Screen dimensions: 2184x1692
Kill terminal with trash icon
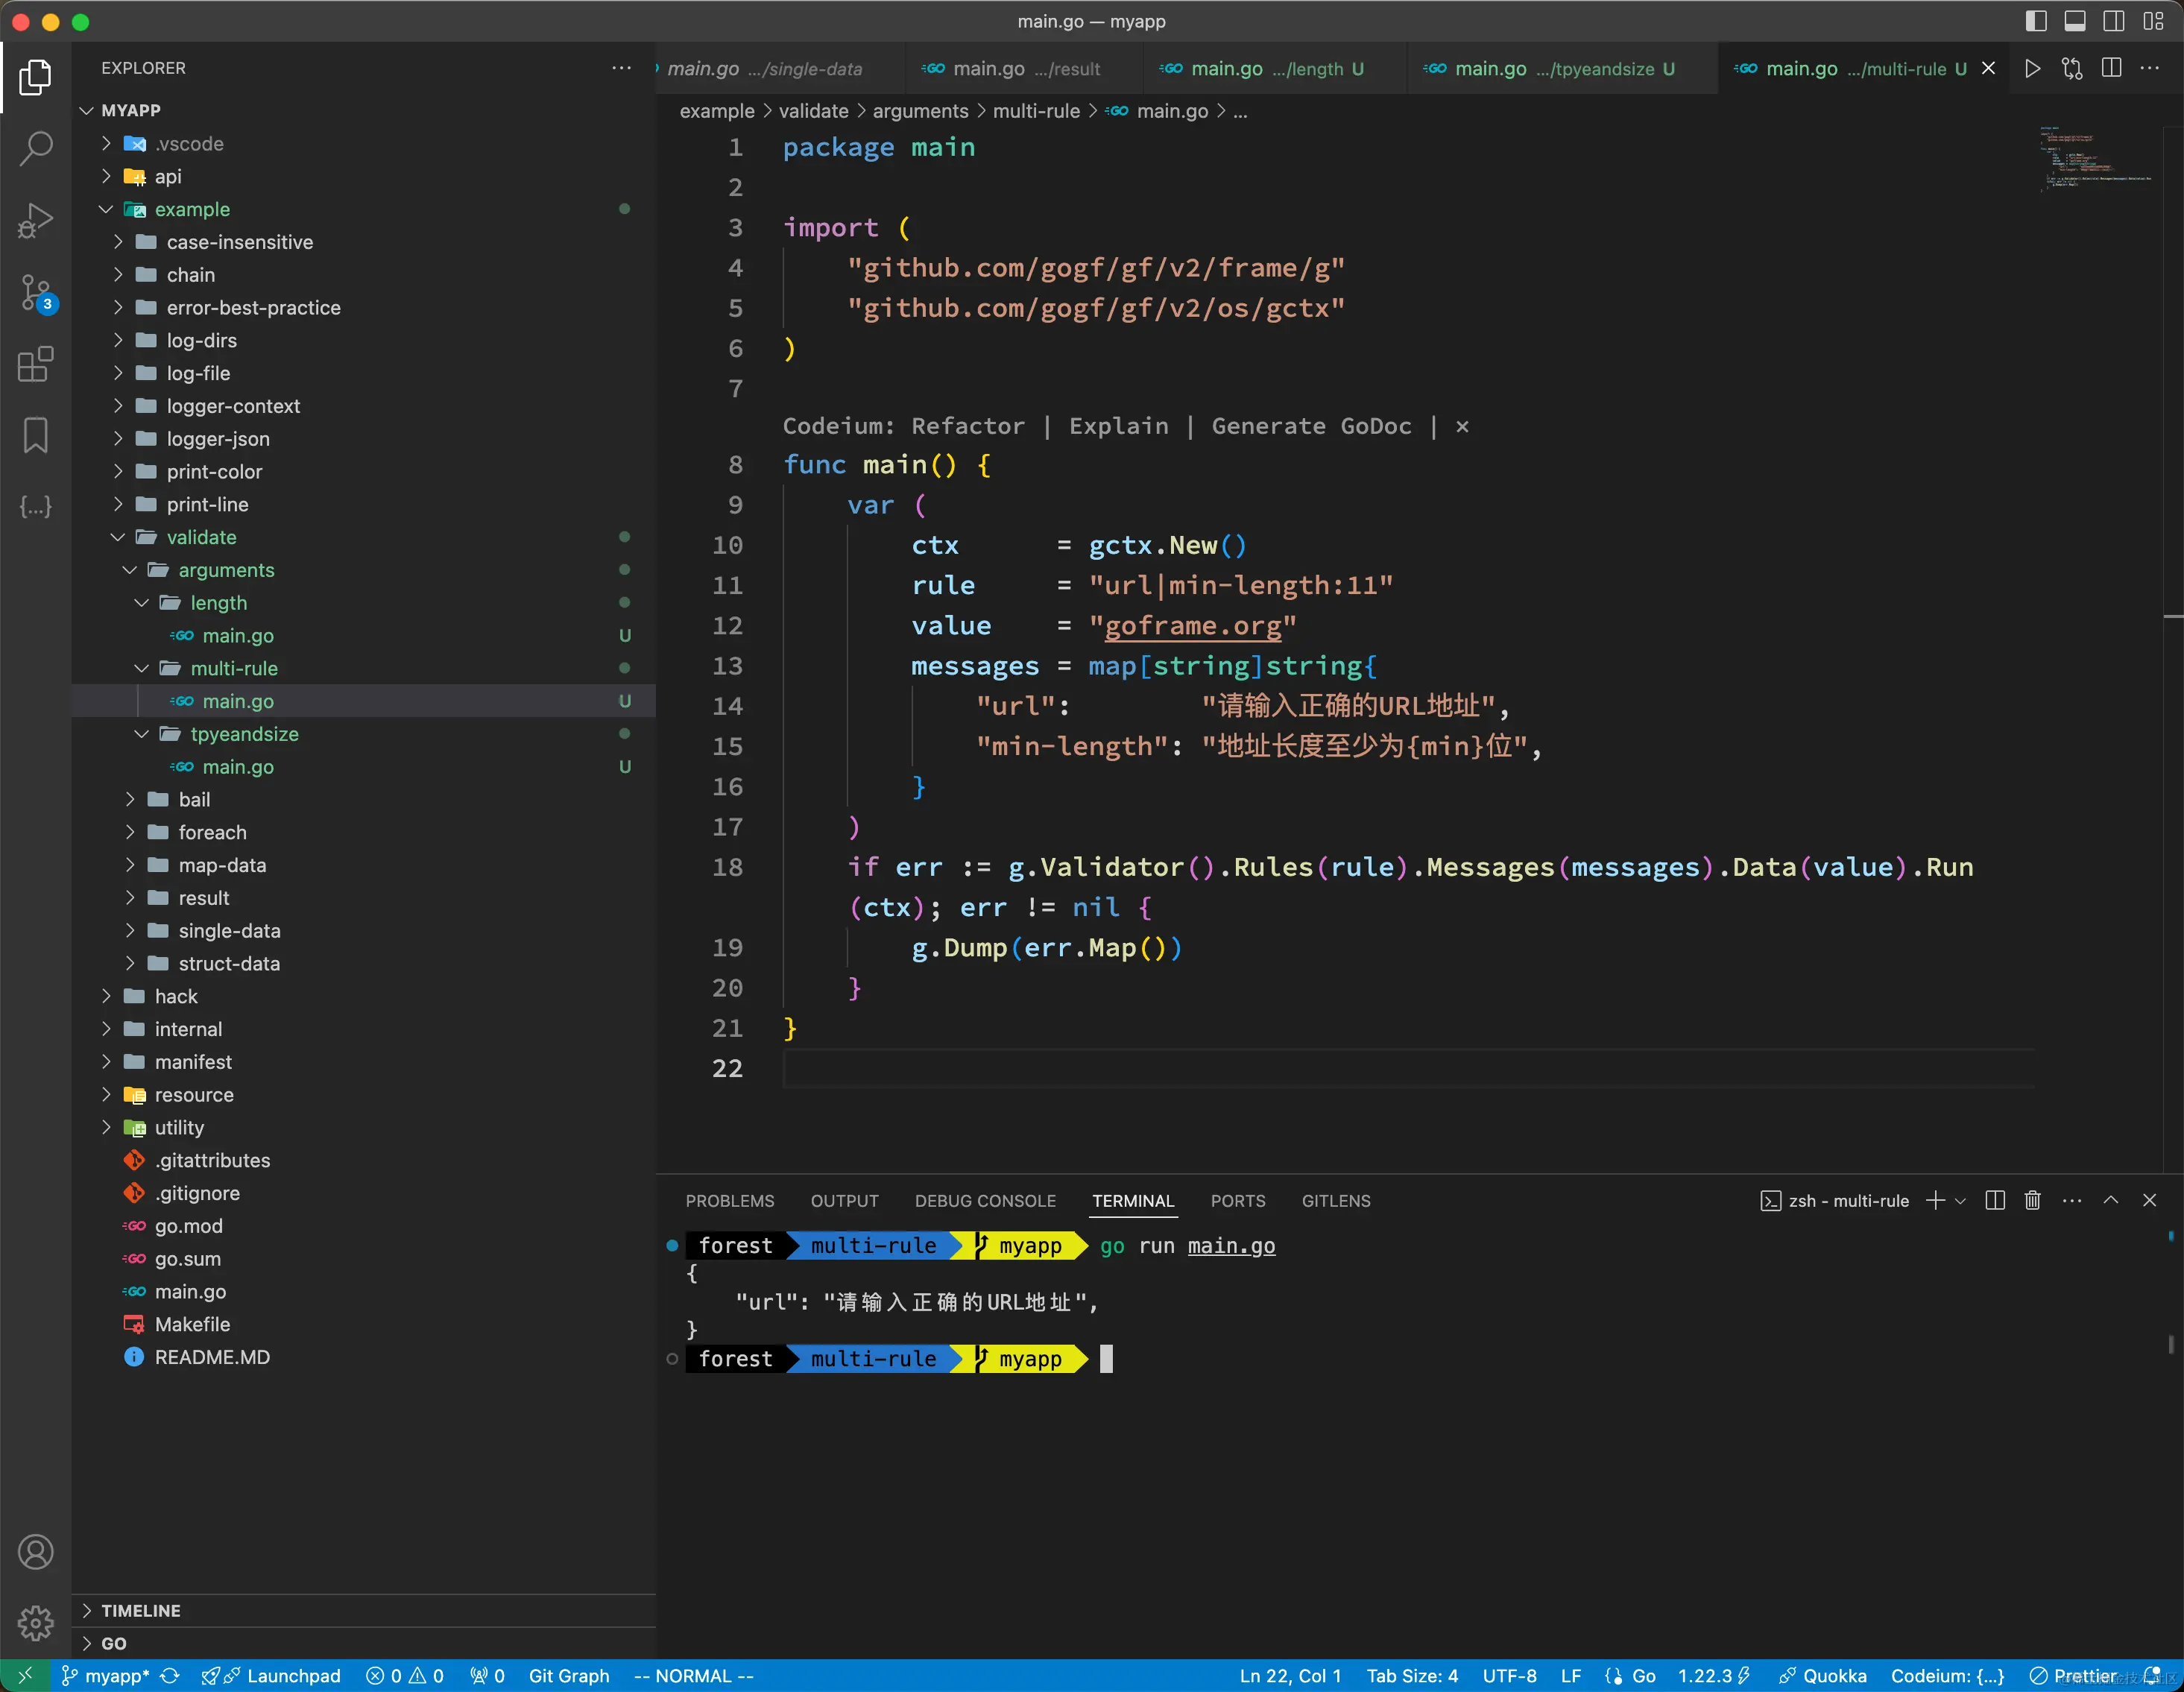(2033, 1200)
